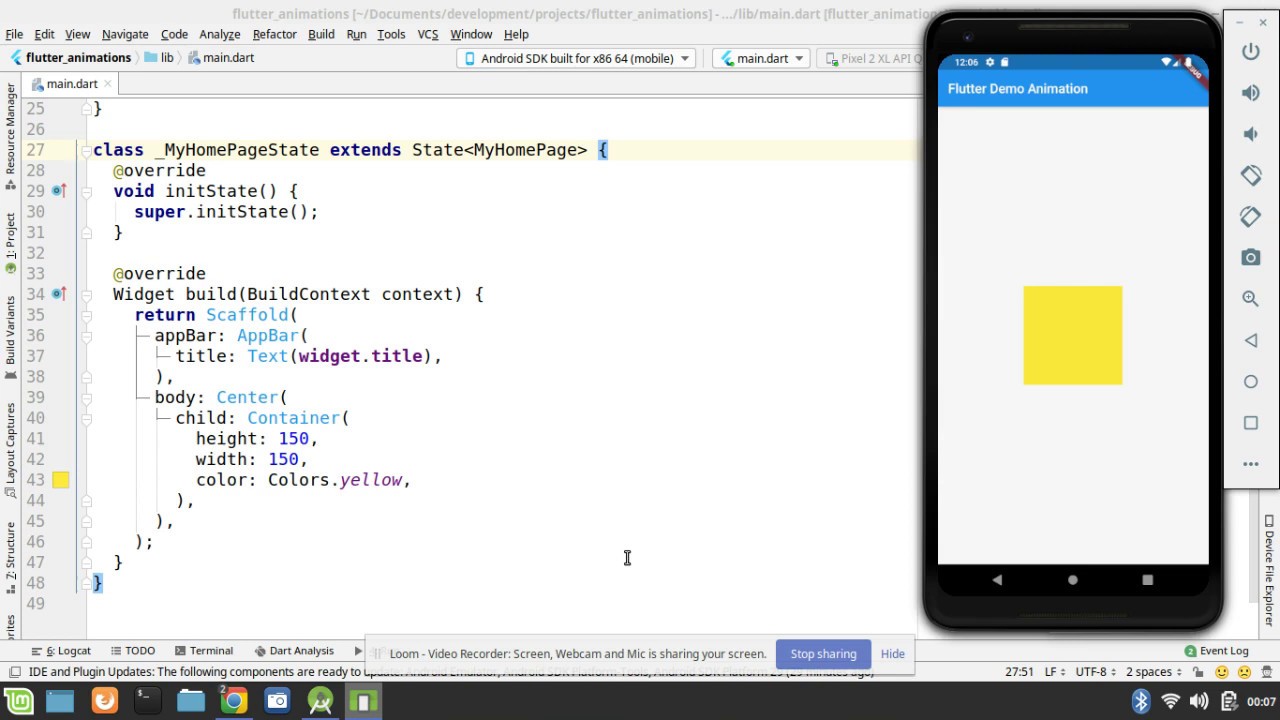Tap the yellow square in the app

[1073, 335]
